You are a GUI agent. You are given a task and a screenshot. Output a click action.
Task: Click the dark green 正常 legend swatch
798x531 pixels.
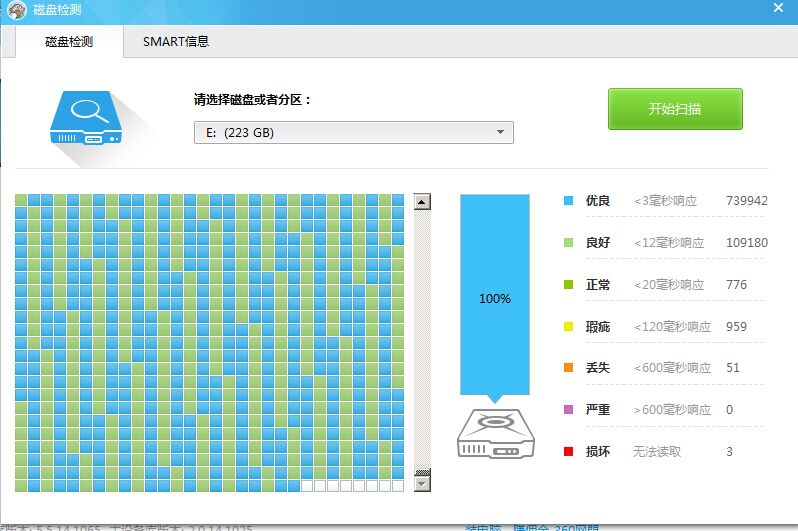[568, 285]
